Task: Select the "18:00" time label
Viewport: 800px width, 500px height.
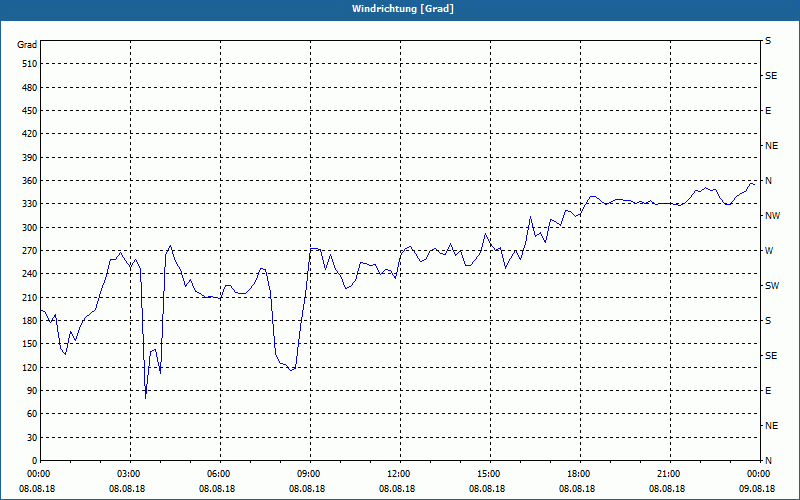Action: (577, 474)
